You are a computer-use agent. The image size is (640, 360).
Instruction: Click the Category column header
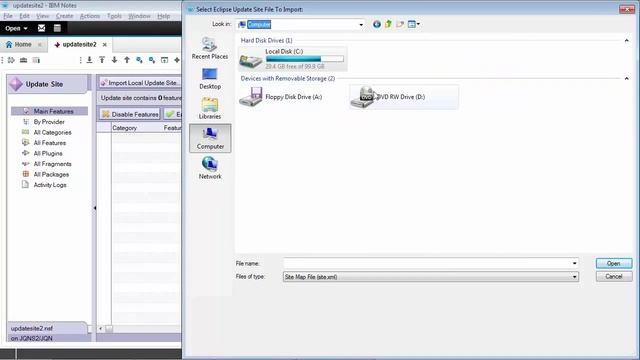pos(124,128)
